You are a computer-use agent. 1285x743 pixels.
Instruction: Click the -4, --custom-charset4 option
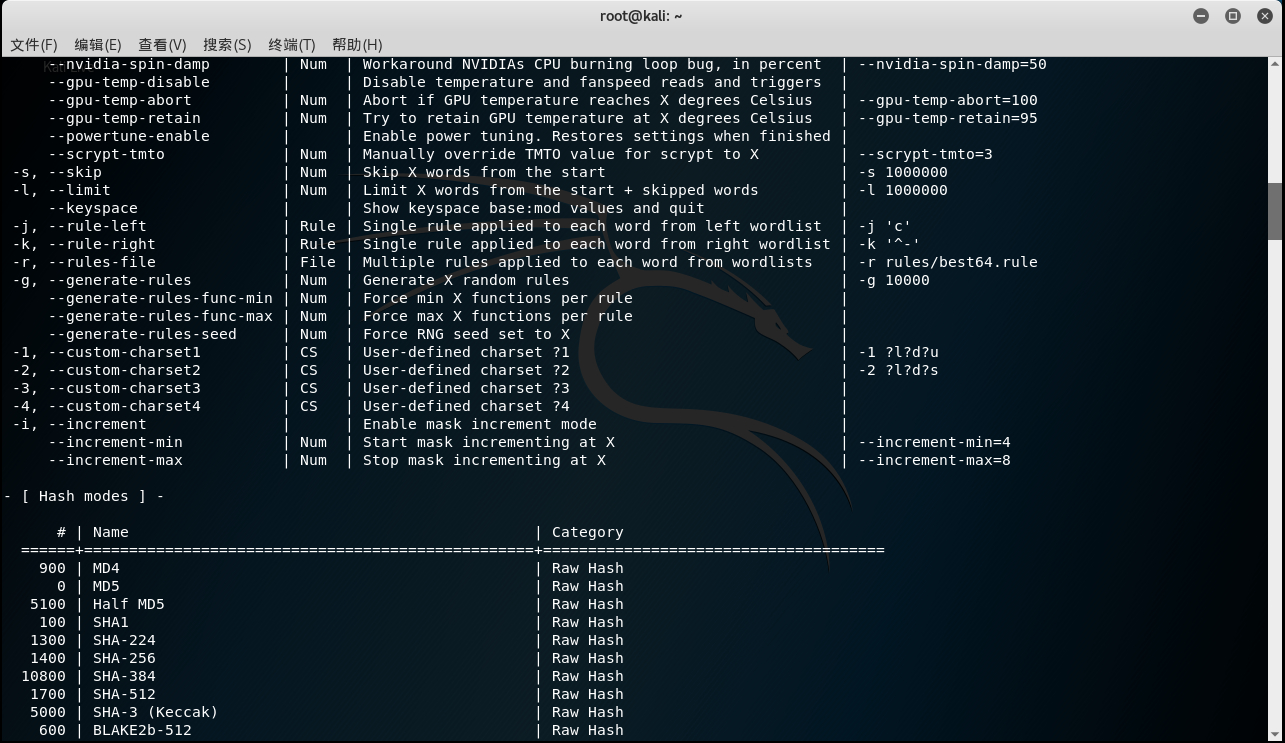107,406
